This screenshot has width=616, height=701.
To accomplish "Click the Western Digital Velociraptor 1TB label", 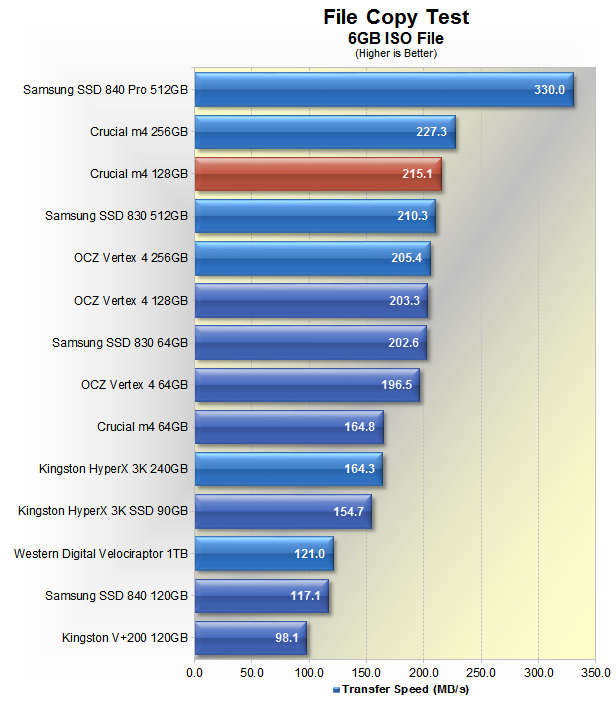I will (x=101, y=553).
